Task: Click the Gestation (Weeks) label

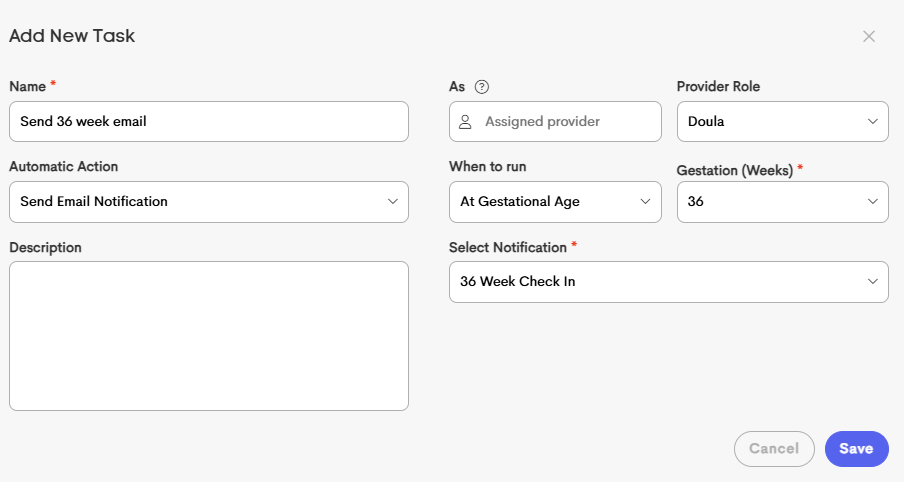Action: [x=735, y=171]
